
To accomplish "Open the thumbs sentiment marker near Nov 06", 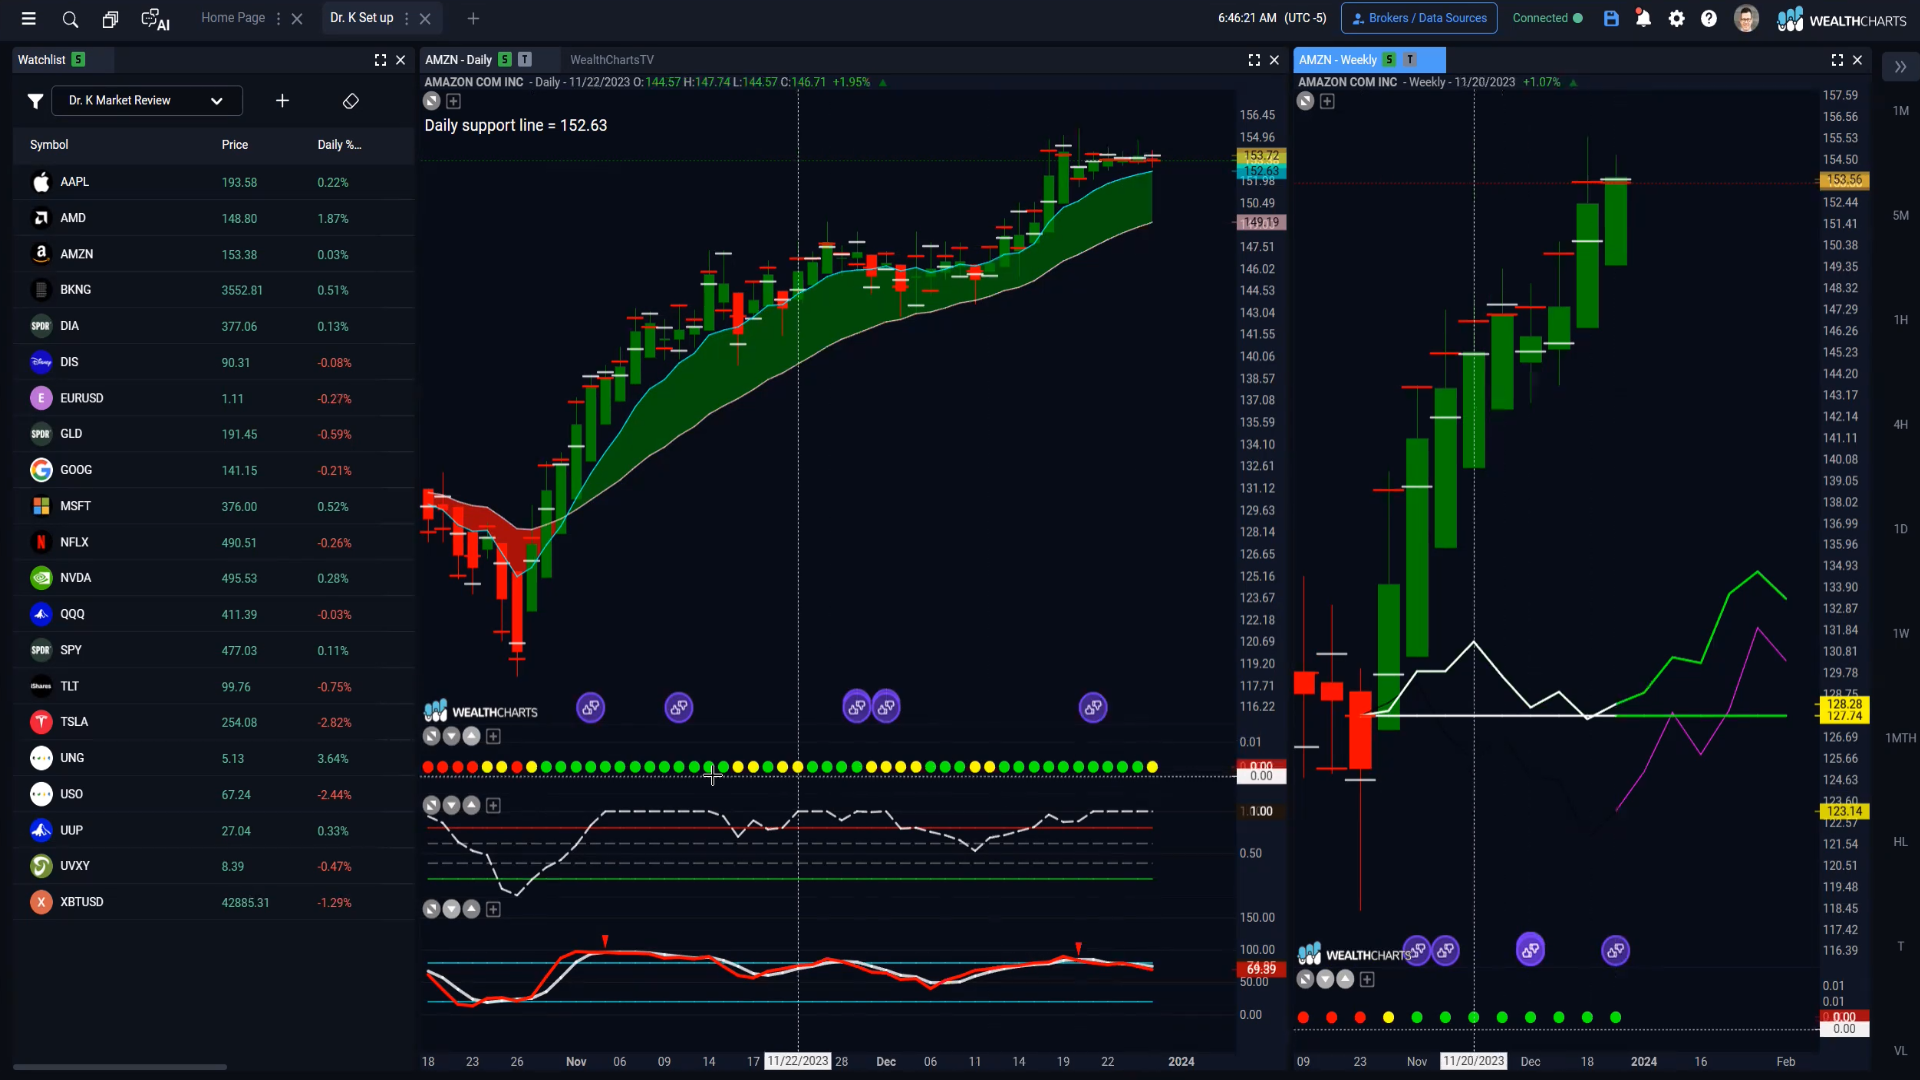I will [590, 708].
